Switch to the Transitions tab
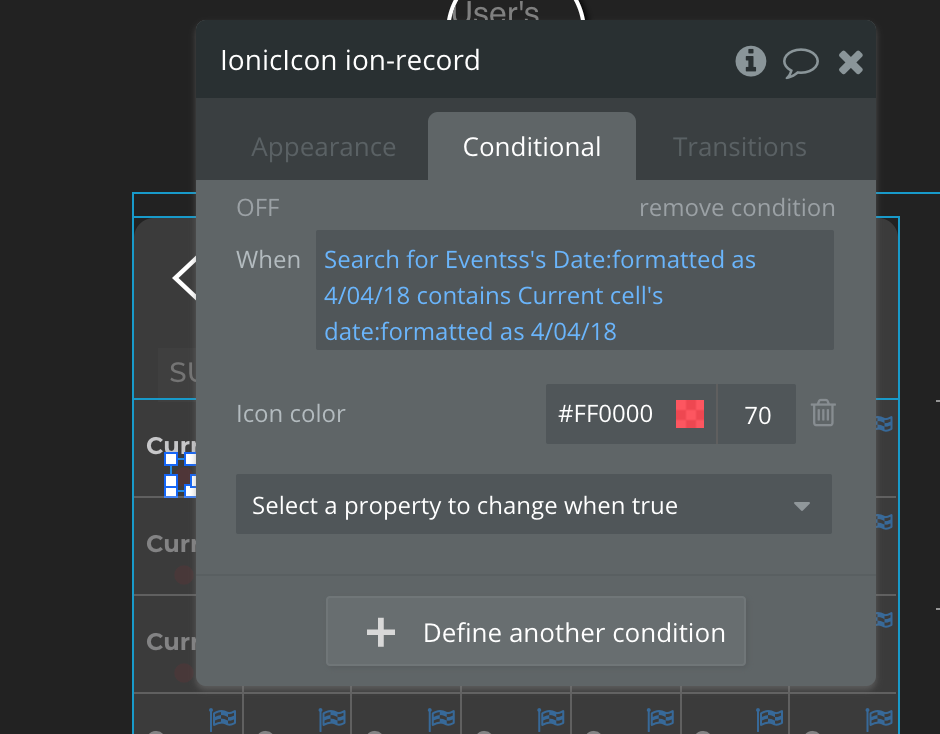 (x=739, y=147)
